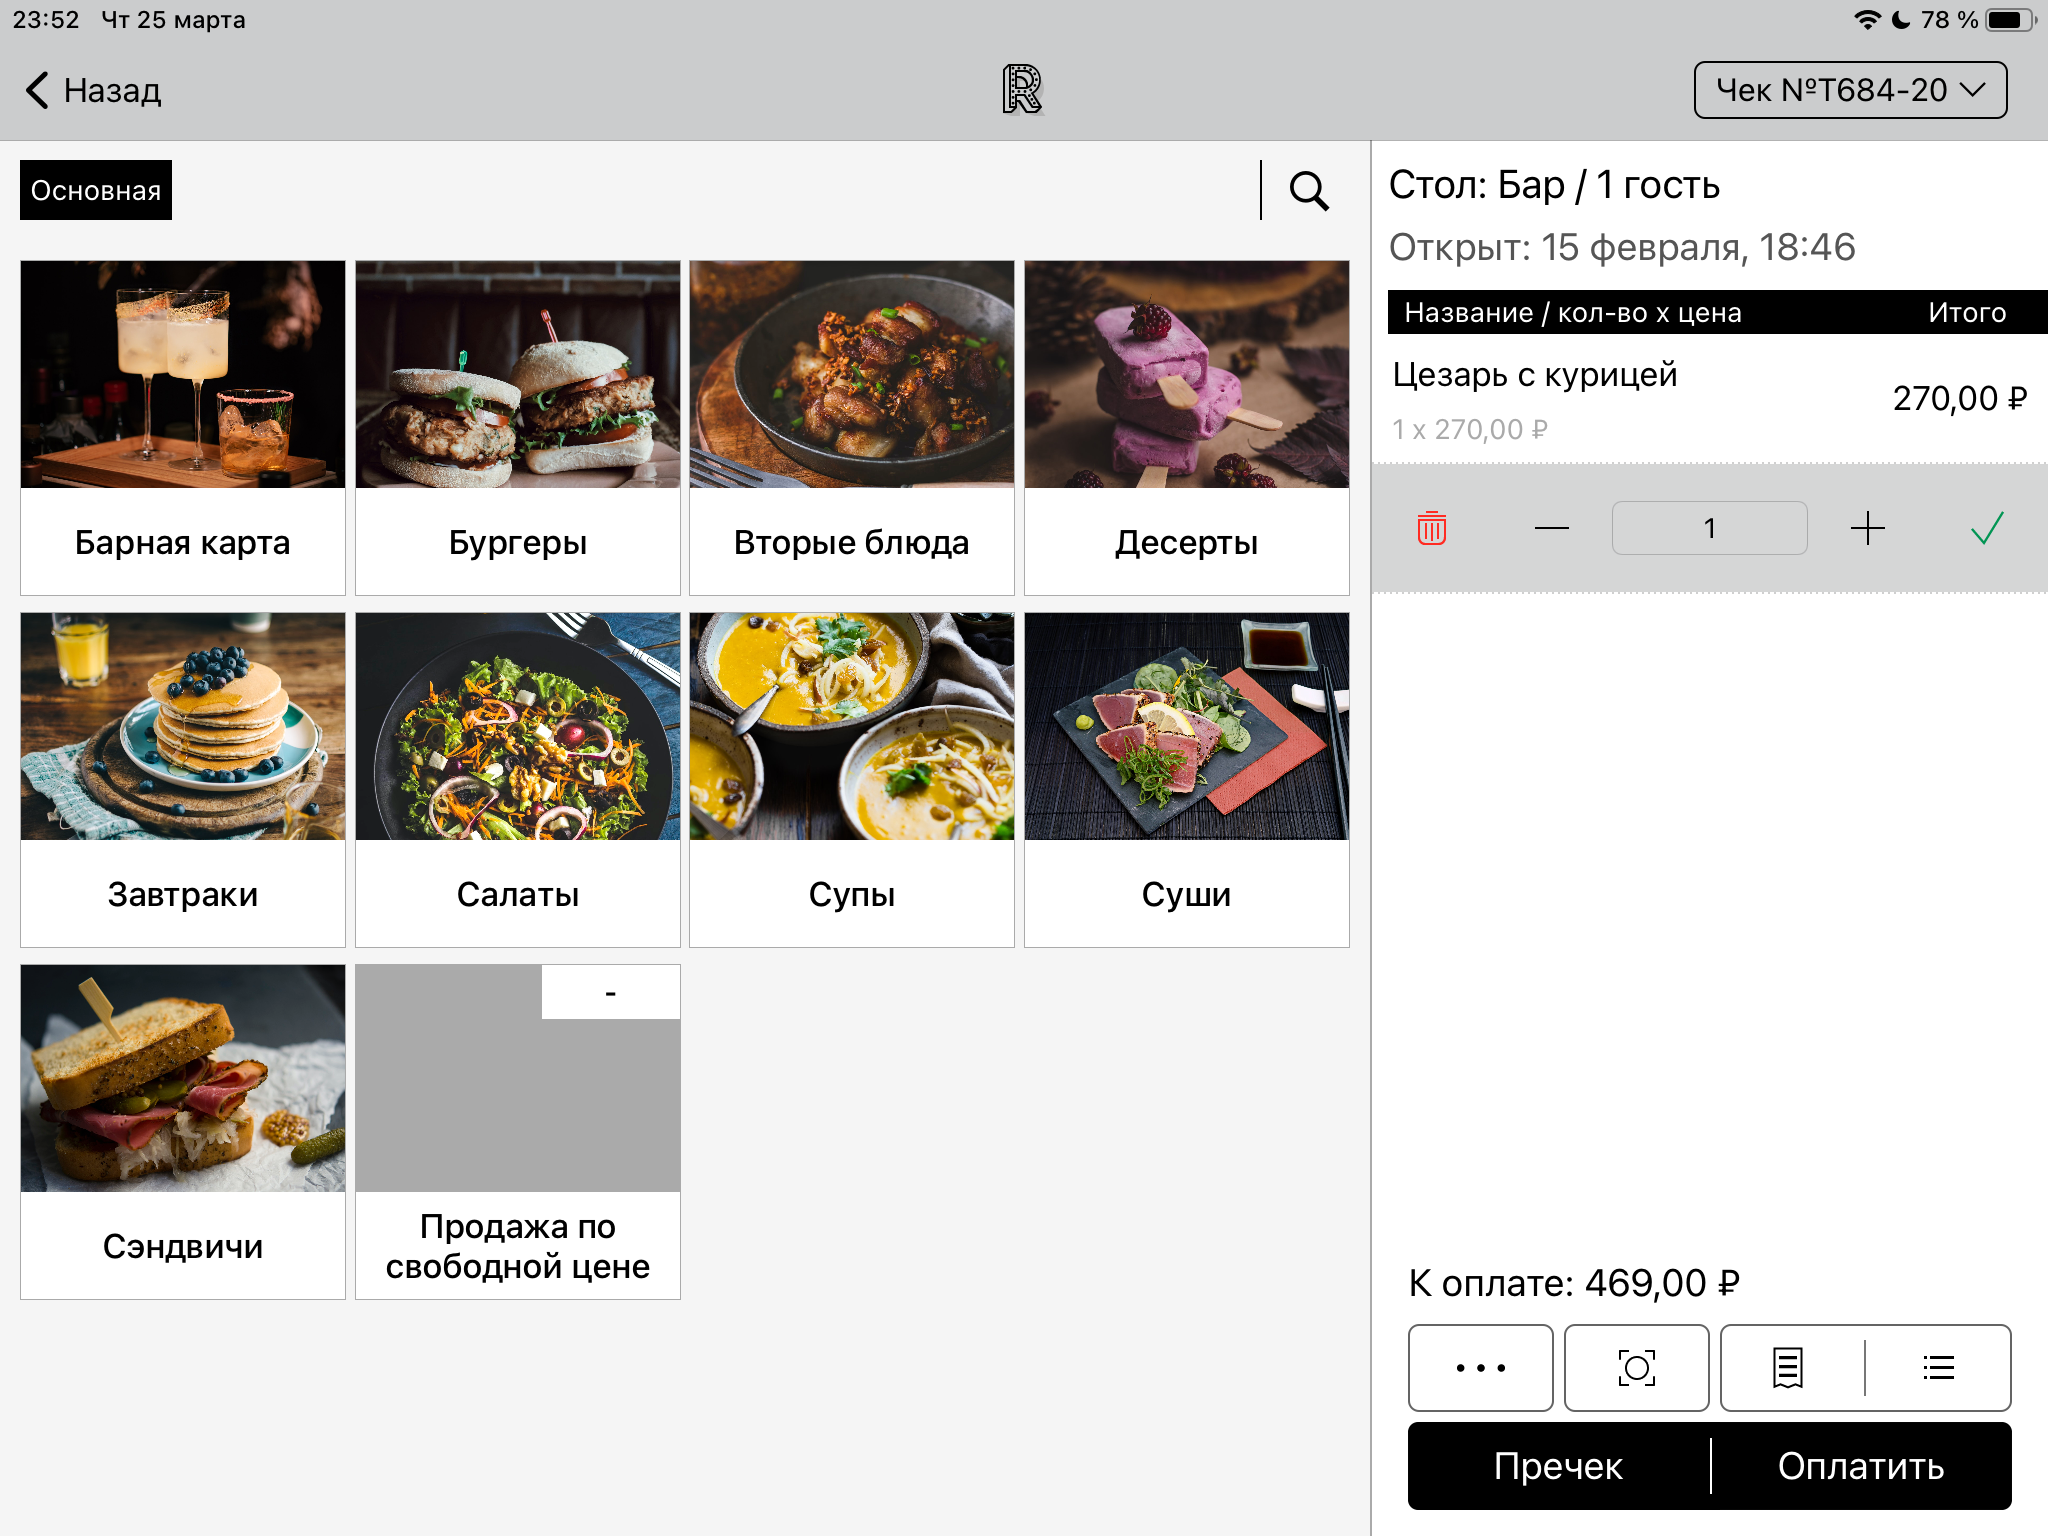Increase quantity with plus icon

(1867, 528)
